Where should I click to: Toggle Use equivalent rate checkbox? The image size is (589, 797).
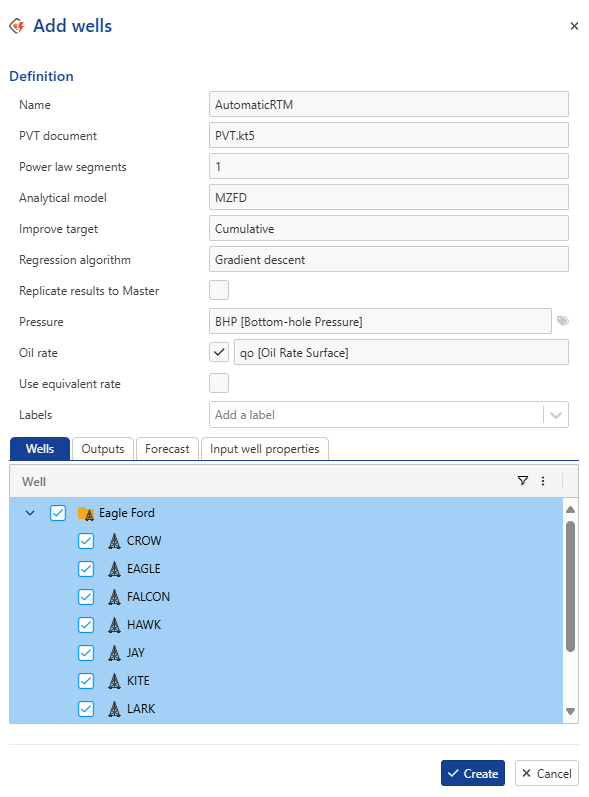tap(219, 383)
